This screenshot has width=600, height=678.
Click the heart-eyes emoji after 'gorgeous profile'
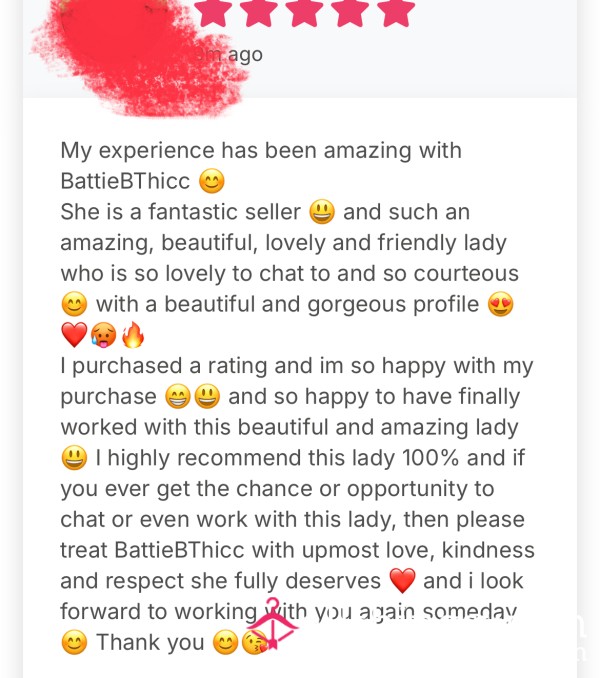pos(500,304)
